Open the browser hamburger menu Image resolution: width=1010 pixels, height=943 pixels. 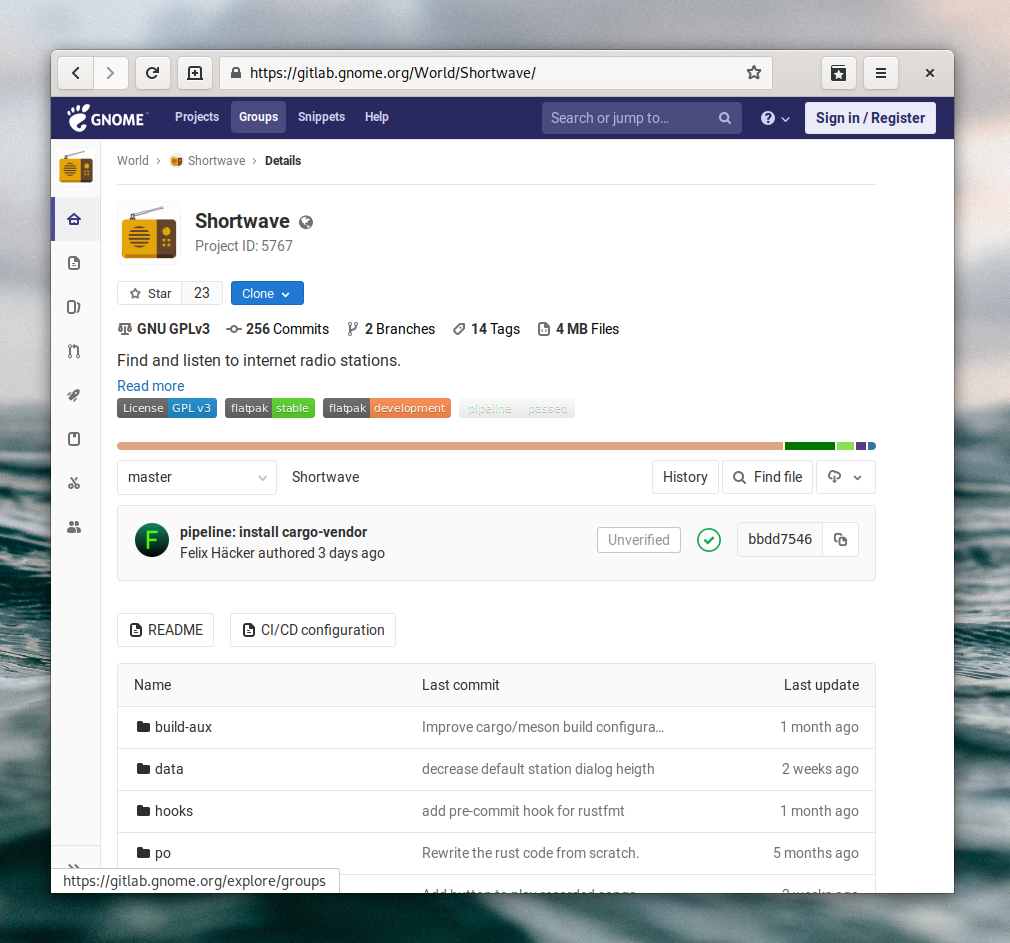[x=881, y=73]
